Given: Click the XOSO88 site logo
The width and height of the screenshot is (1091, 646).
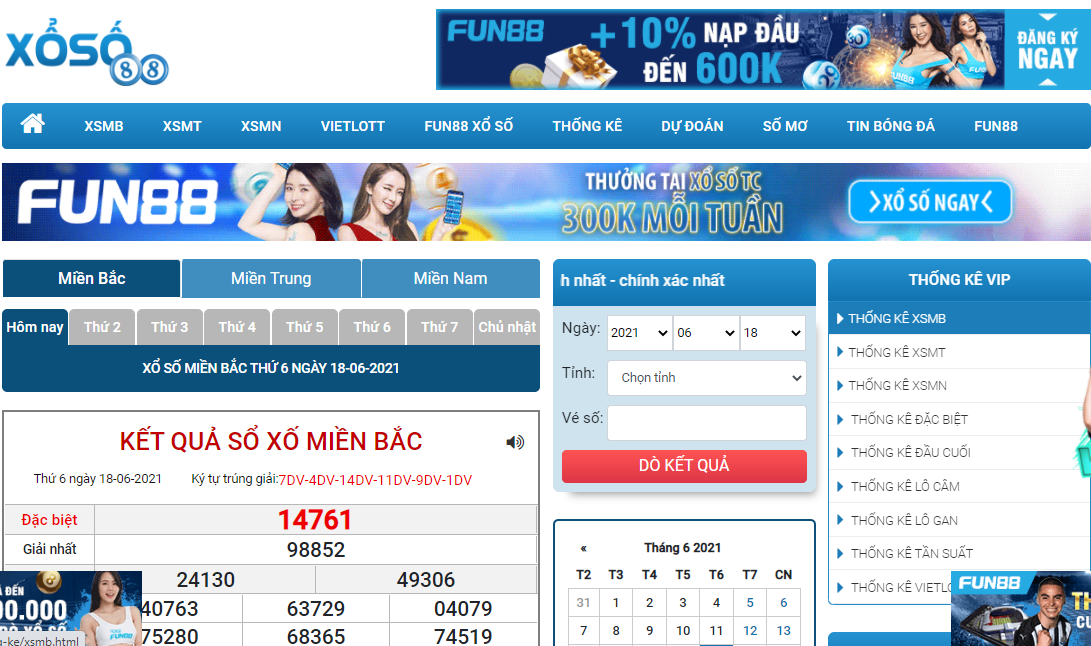Looking at the screenshot, I should 87,53.
